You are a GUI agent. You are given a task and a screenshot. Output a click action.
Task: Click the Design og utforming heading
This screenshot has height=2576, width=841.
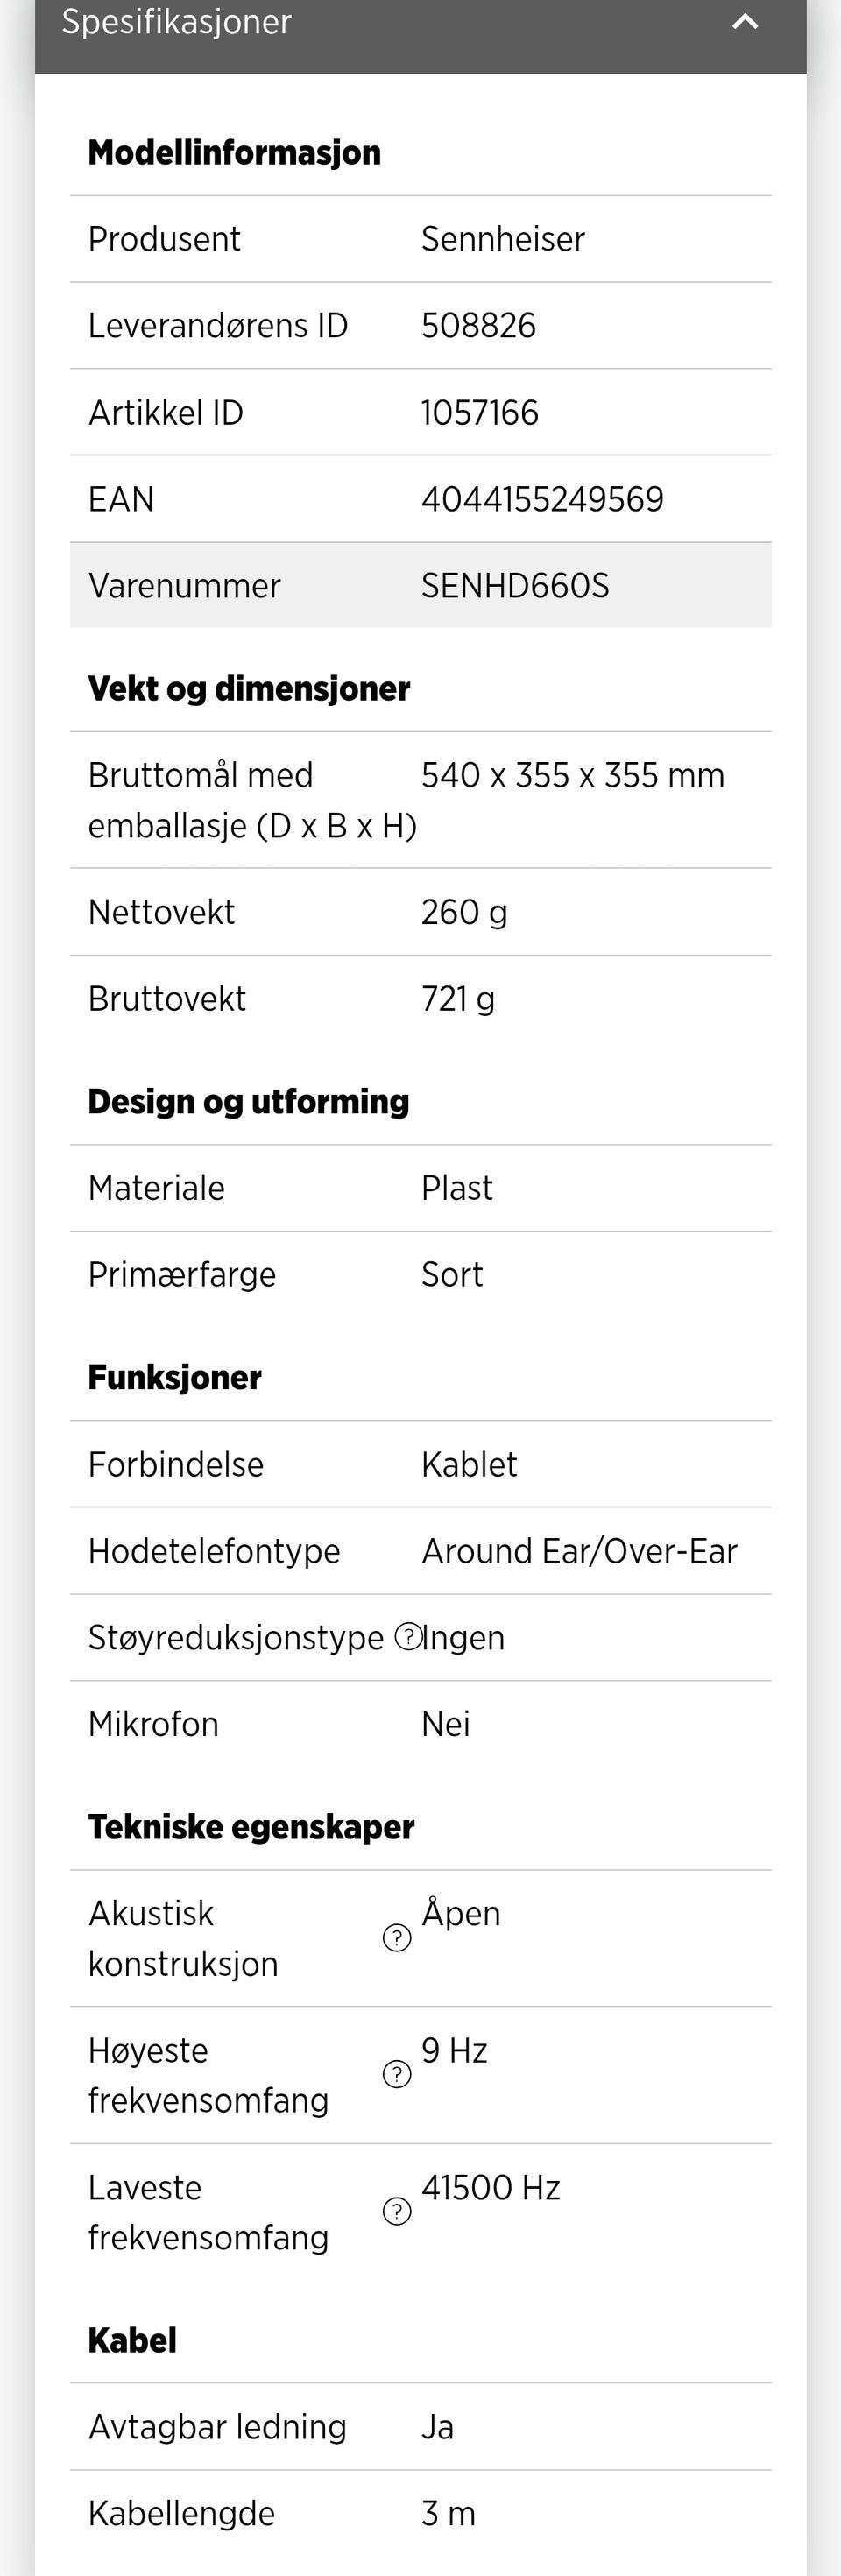(x=248, y=1102)
